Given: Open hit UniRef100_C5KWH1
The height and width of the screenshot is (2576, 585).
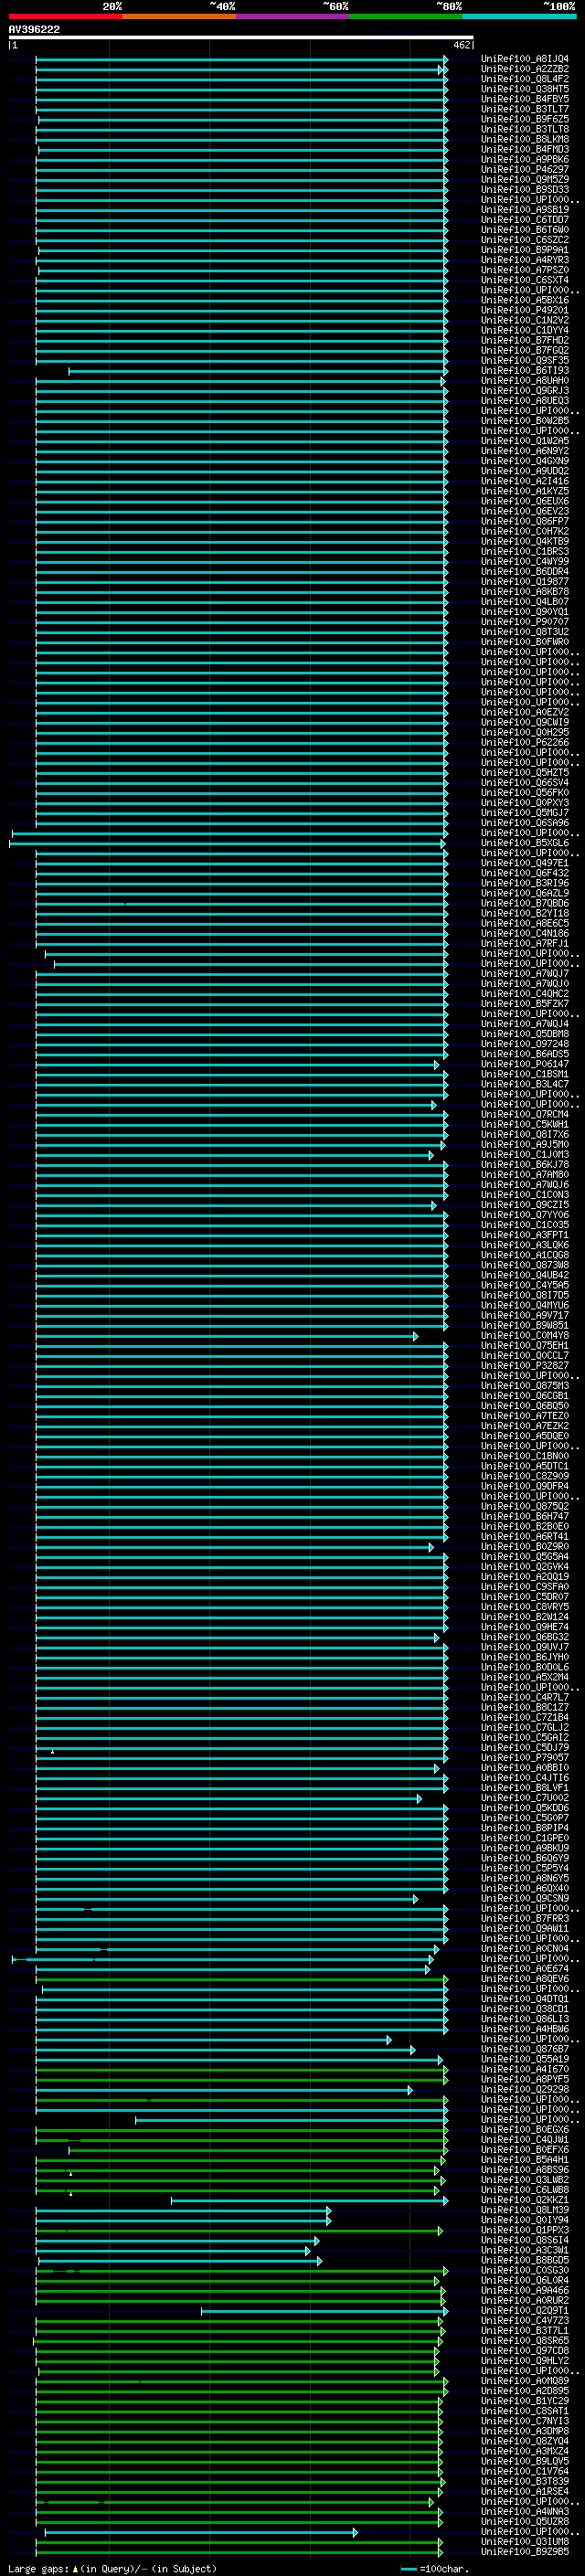Looking at the screenshot, I should [524, 1124].
